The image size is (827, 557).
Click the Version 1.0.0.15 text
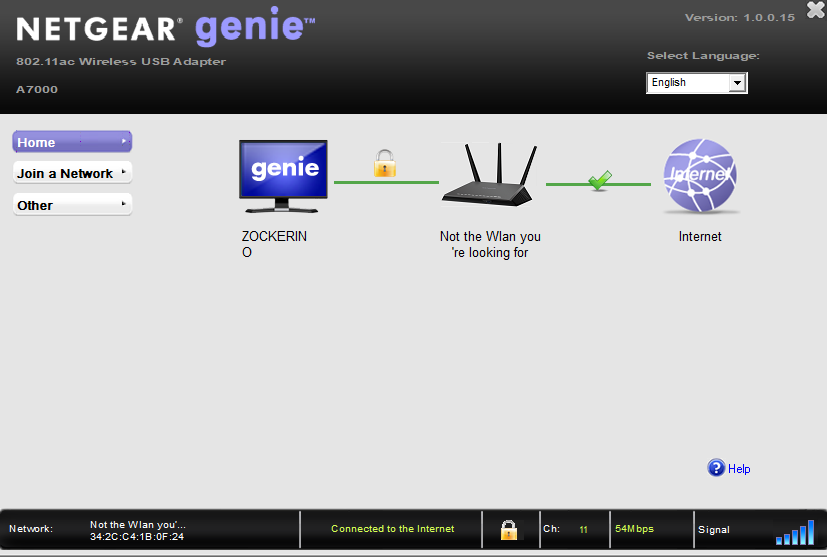[x=739, y=17]
